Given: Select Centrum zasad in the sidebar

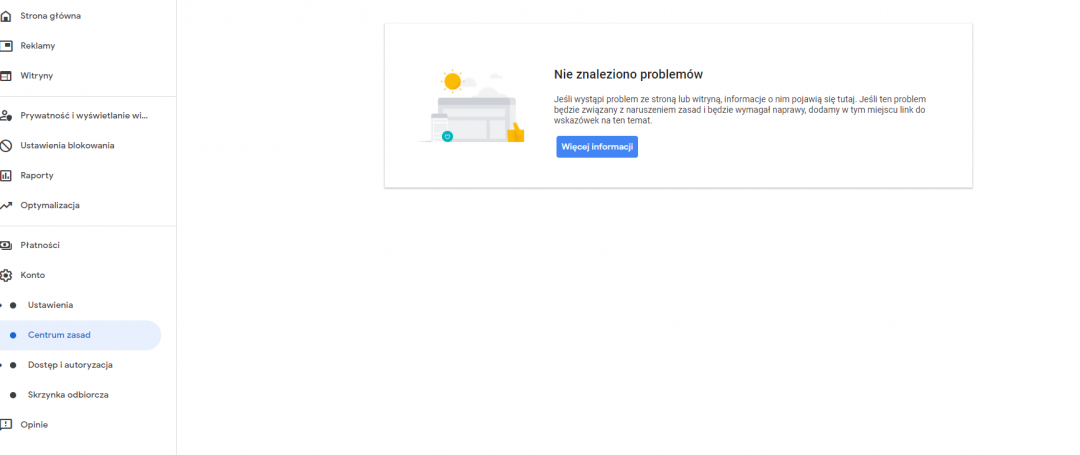Looking at the screenshot, I should (x=59, y=335).
